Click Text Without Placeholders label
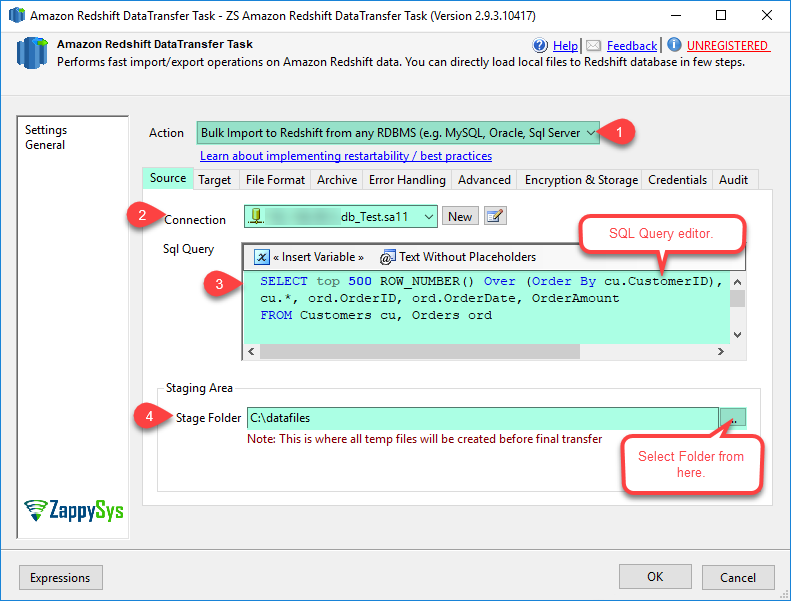 (467, 257)
